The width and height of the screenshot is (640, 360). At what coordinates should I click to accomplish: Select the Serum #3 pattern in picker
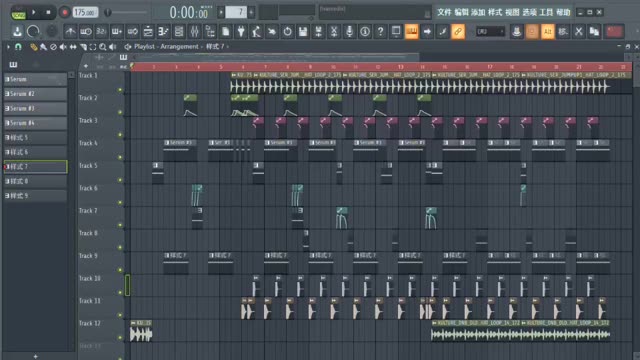[x=36, y=108]
